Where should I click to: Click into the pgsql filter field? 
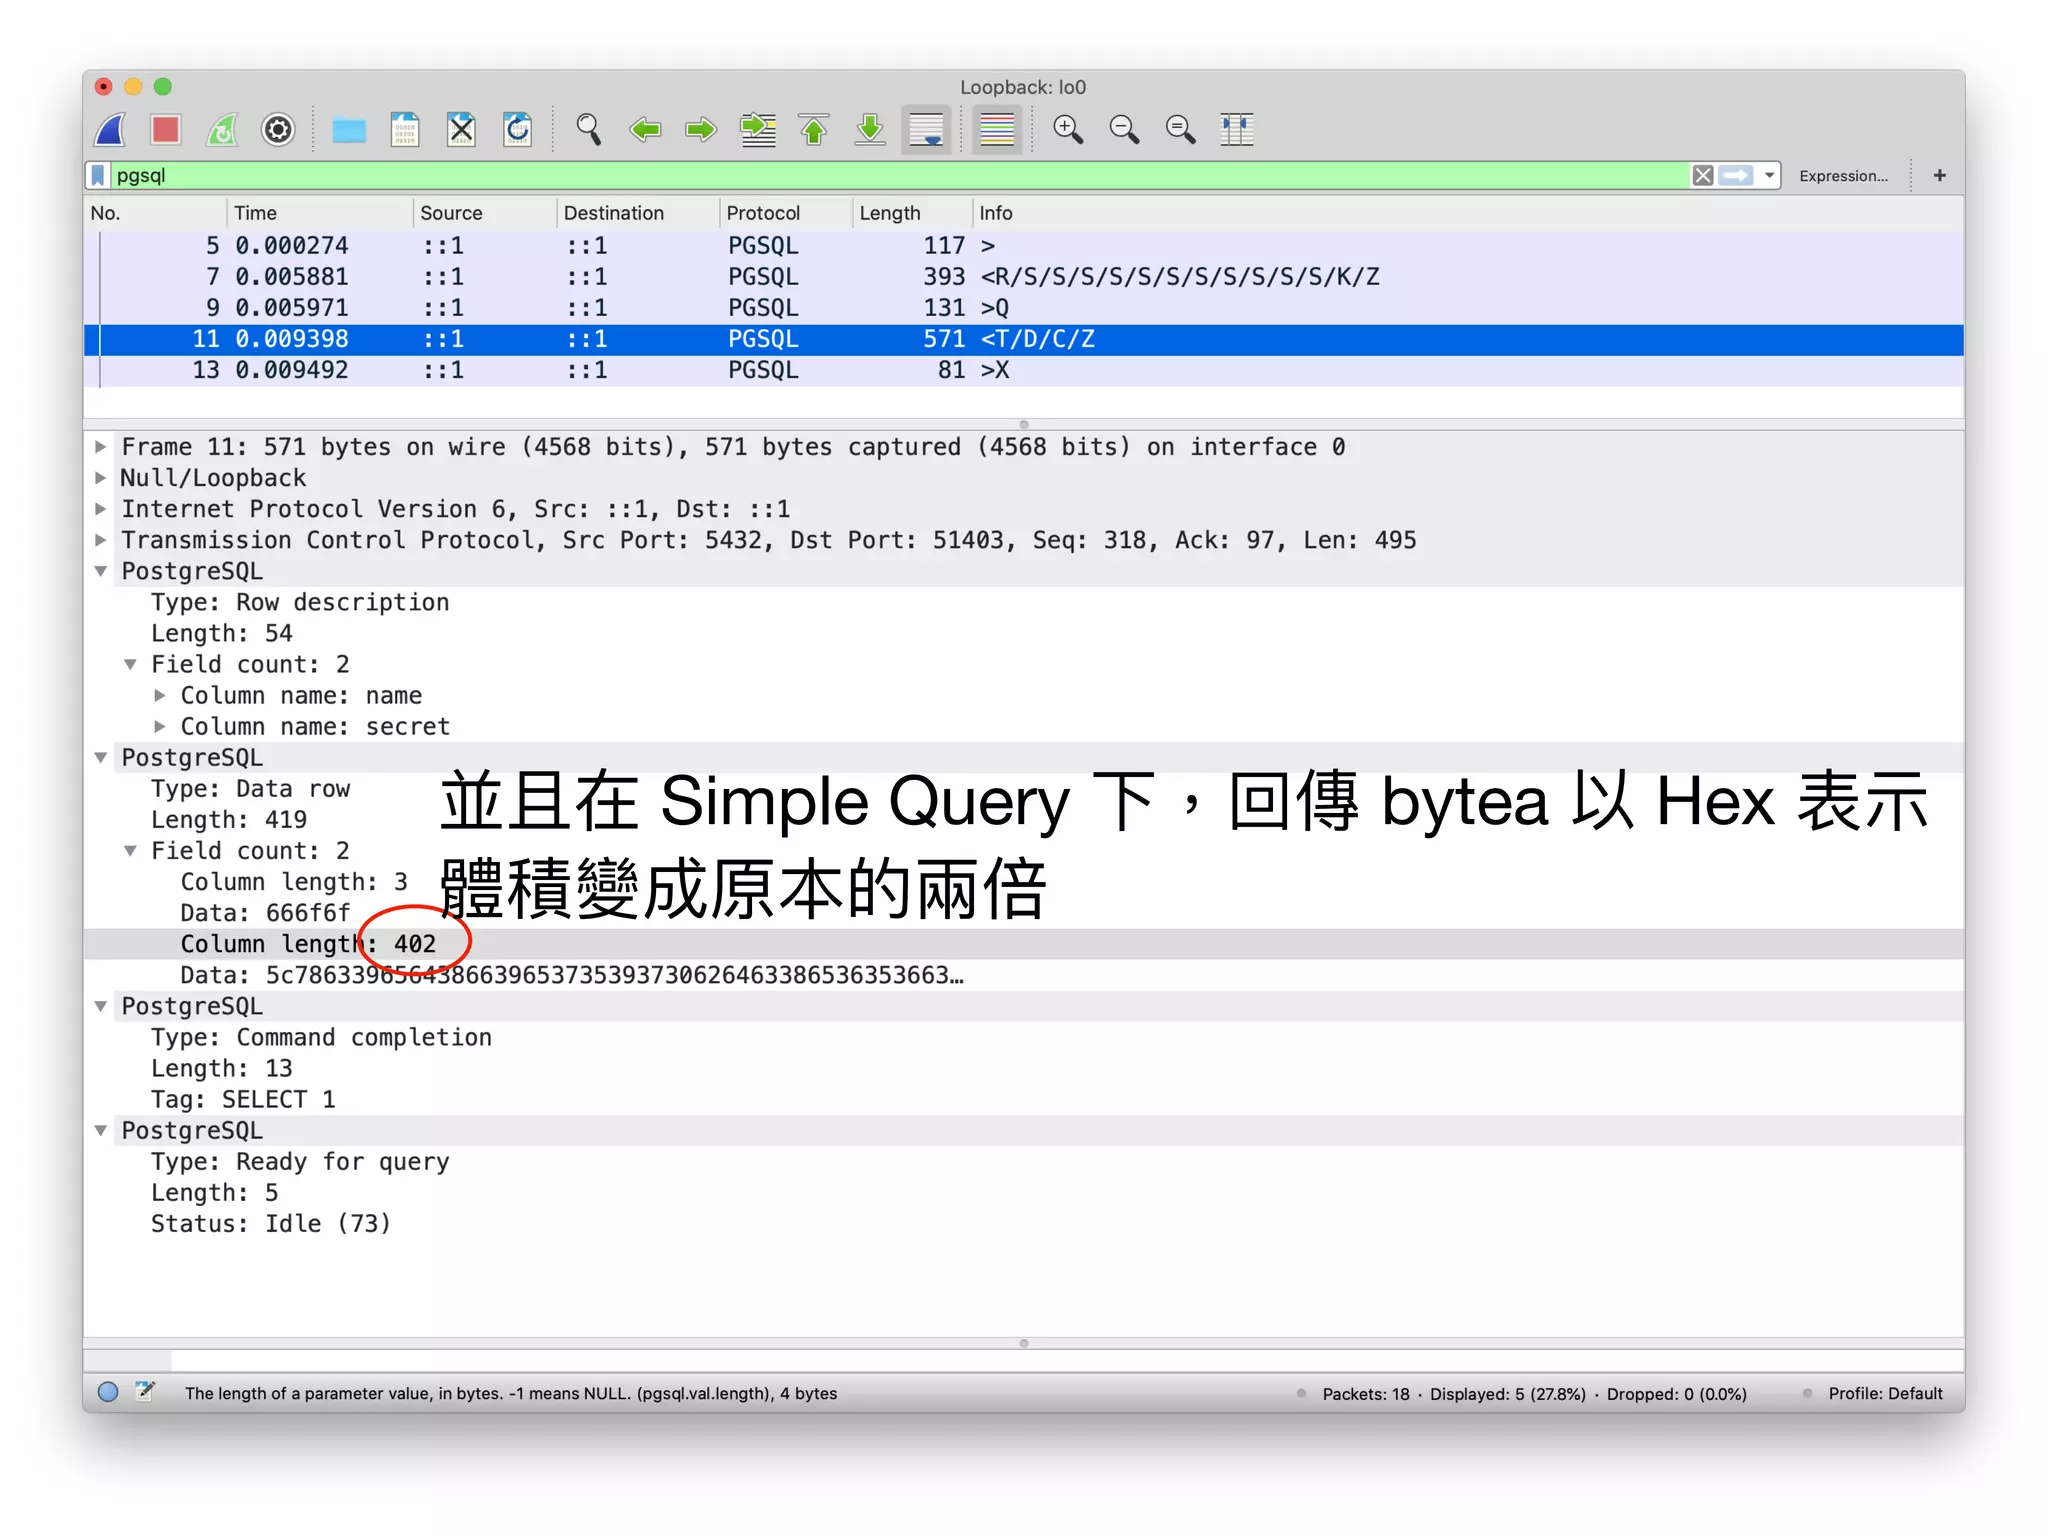900,176
